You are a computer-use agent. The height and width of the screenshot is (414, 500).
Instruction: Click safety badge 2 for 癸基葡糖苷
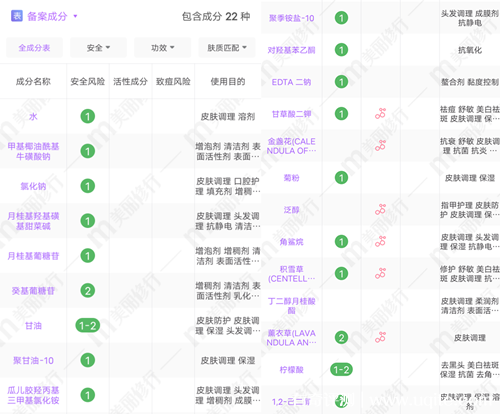[x=88, y=291]
